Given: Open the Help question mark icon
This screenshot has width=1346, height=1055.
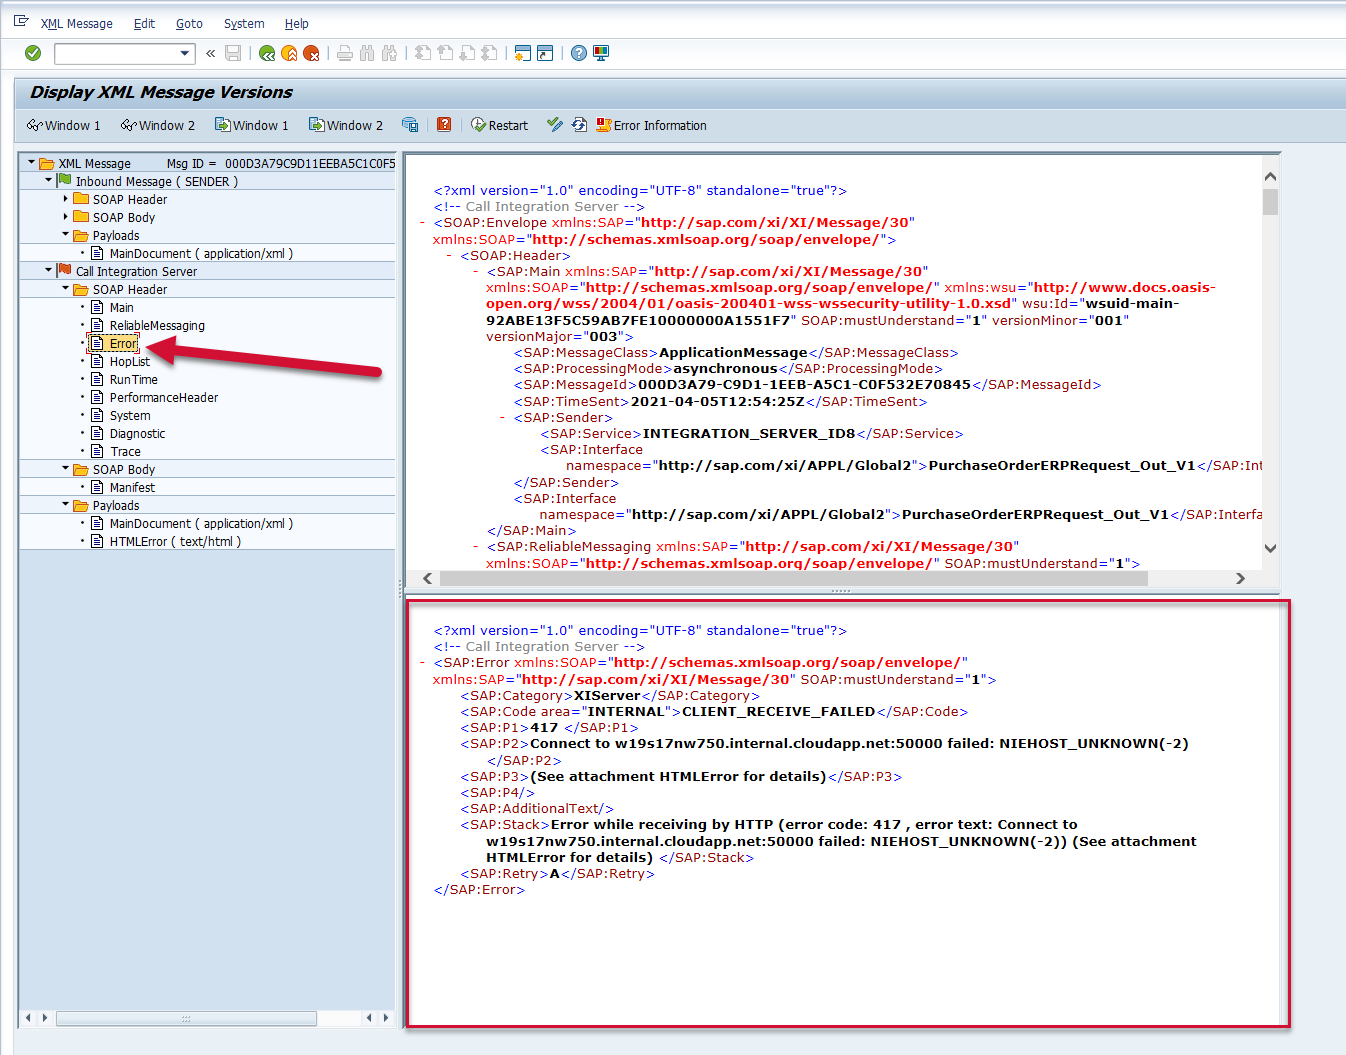Looking at the screenshot, I should (x=579, y=53).
